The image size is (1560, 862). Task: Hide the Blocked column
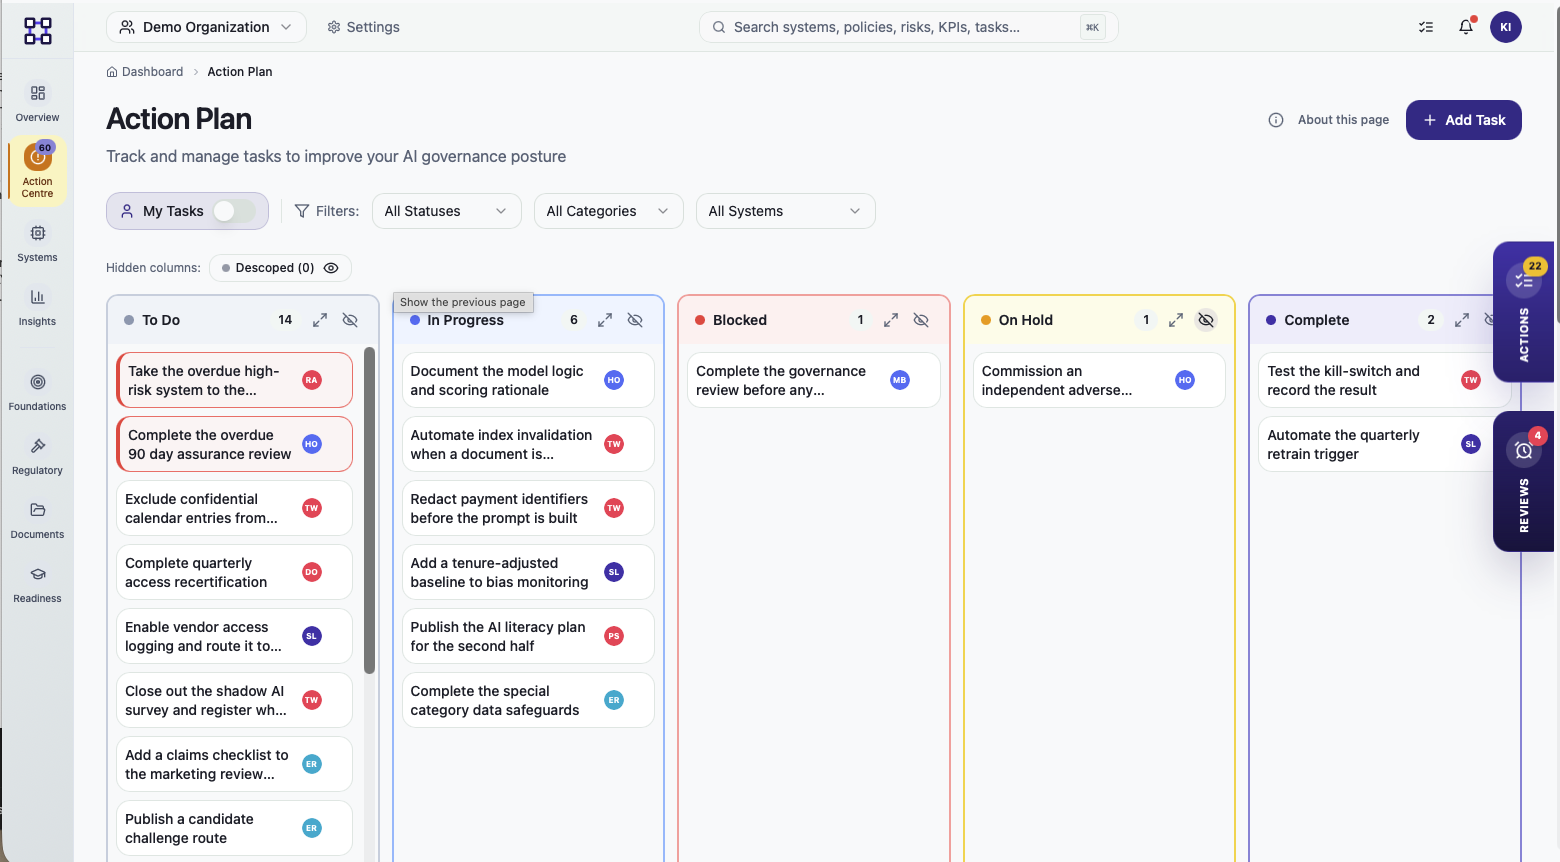click(921, 320)
